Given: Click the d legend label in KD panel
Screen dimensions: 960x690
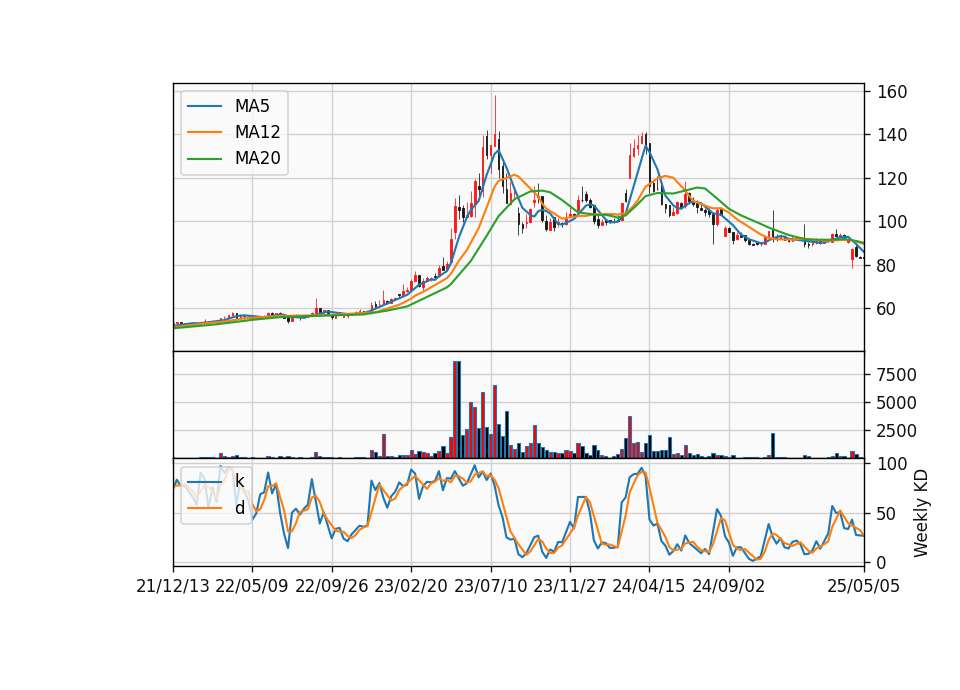Looking at the screenshot, I should click(x=239, y=508).
